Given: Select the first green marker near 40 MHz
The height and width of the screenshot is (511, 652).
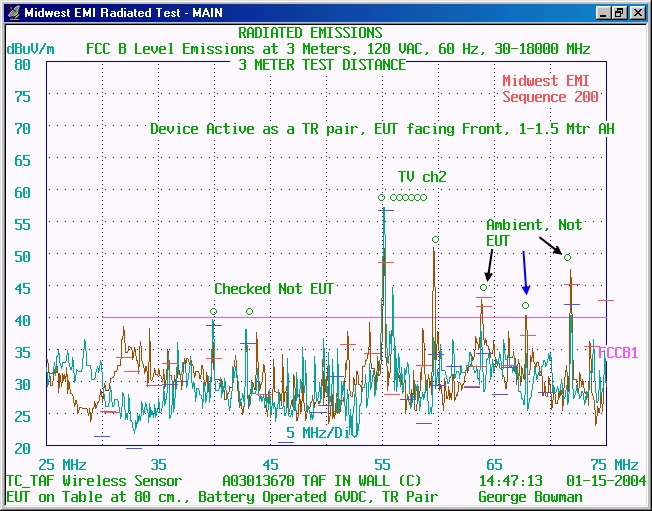Looking at the screenshot, I should pos(214,312).
